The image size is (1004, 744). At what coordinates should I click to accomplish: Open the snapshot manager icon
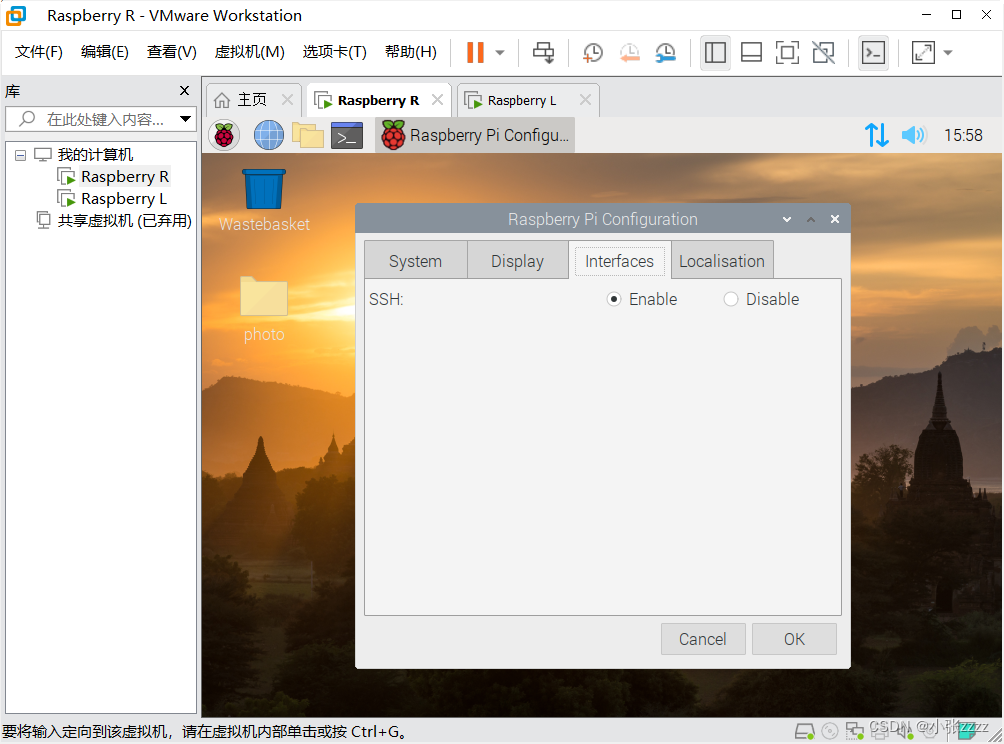point(666,53)
